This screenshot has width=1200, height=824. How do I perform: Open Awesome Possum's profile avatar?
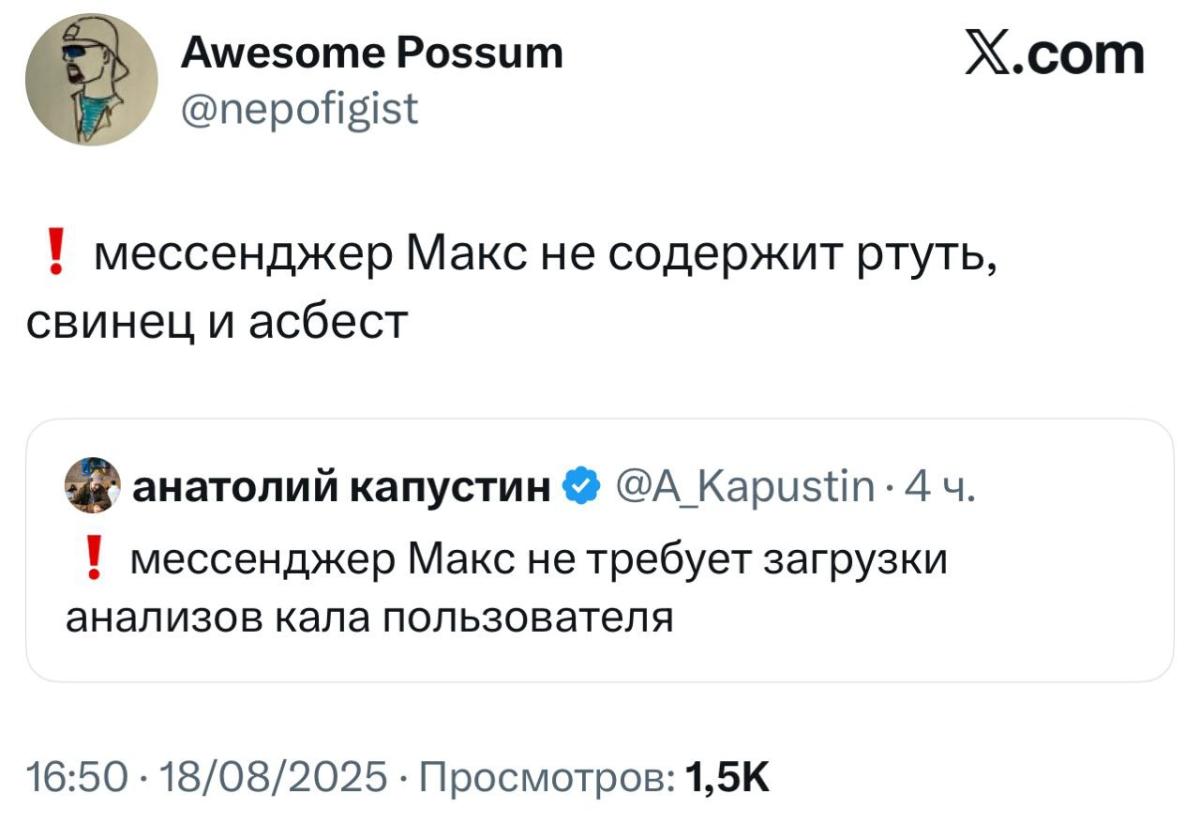point(92,81)
